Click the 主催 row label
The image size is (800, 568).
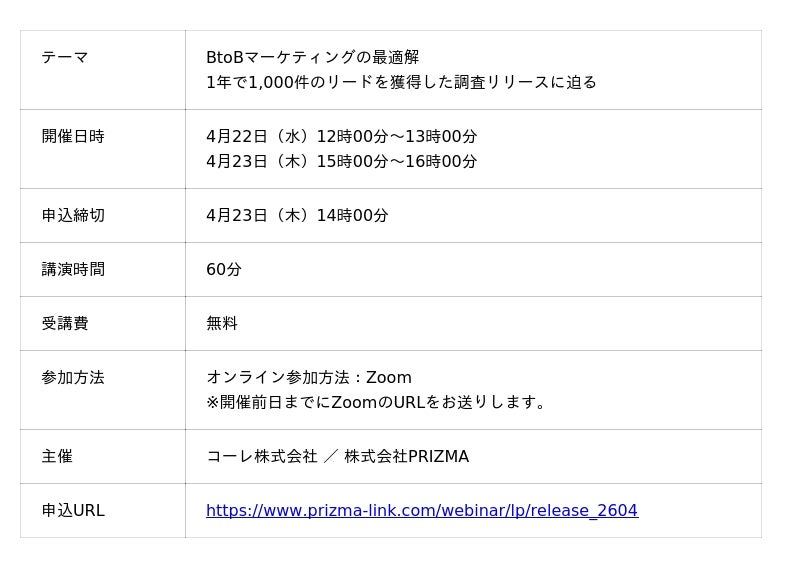pyautogui.click(x=57, y=457)
